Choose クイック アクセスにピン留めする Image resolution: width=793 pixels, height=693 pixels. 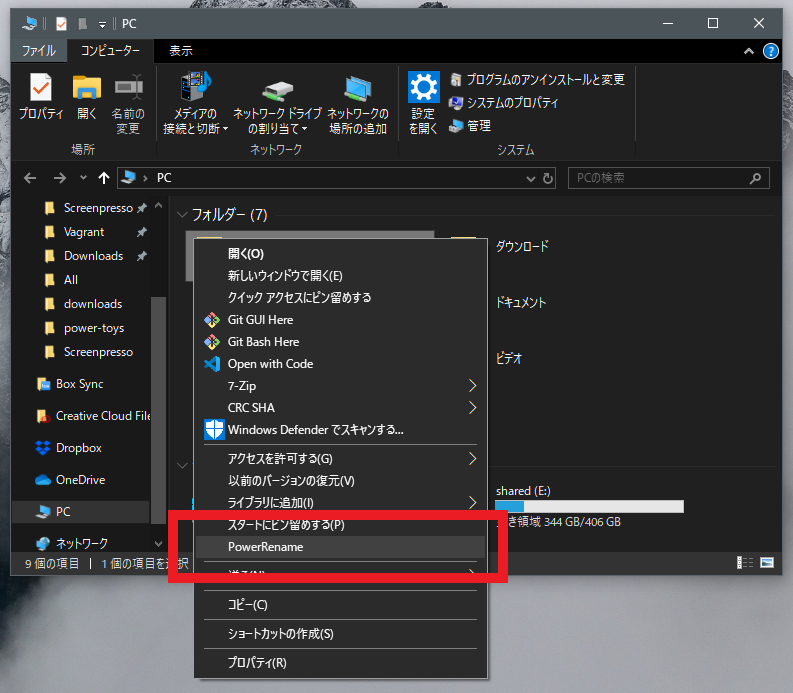tap(340, 297)
